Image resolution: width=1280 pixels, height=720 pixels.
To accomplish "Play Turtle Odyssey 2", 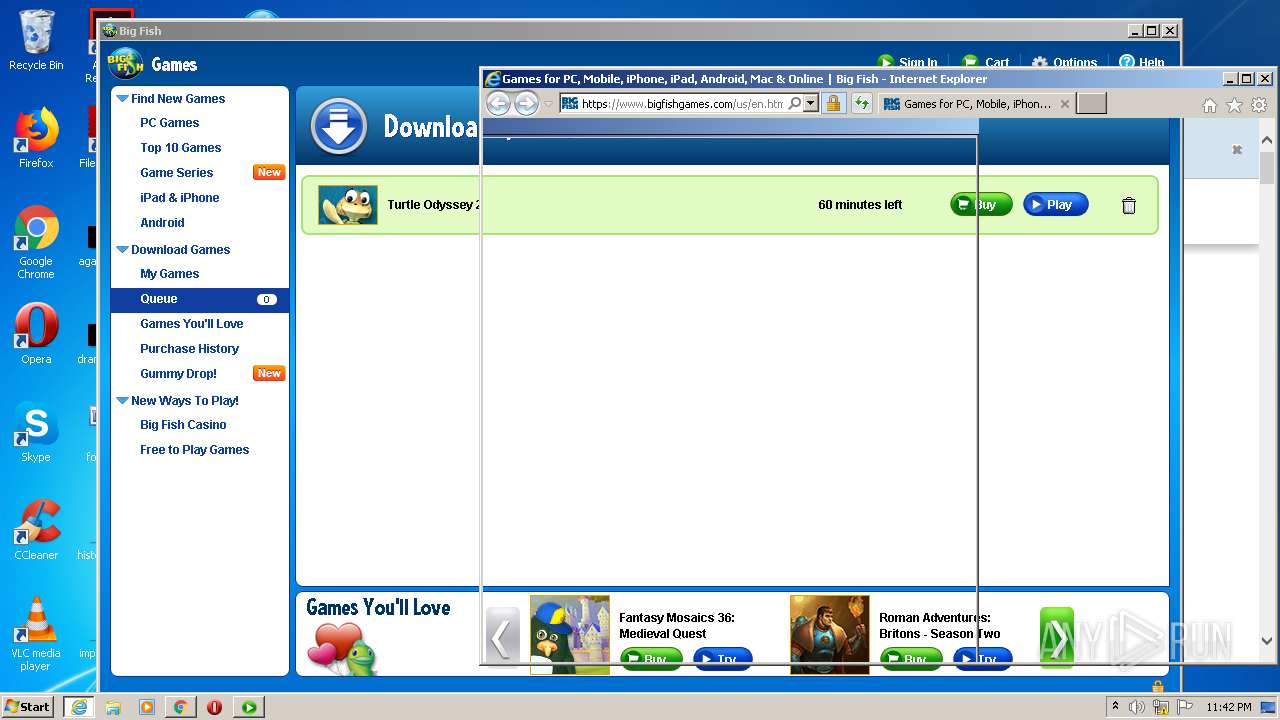I will (1056, 205).
